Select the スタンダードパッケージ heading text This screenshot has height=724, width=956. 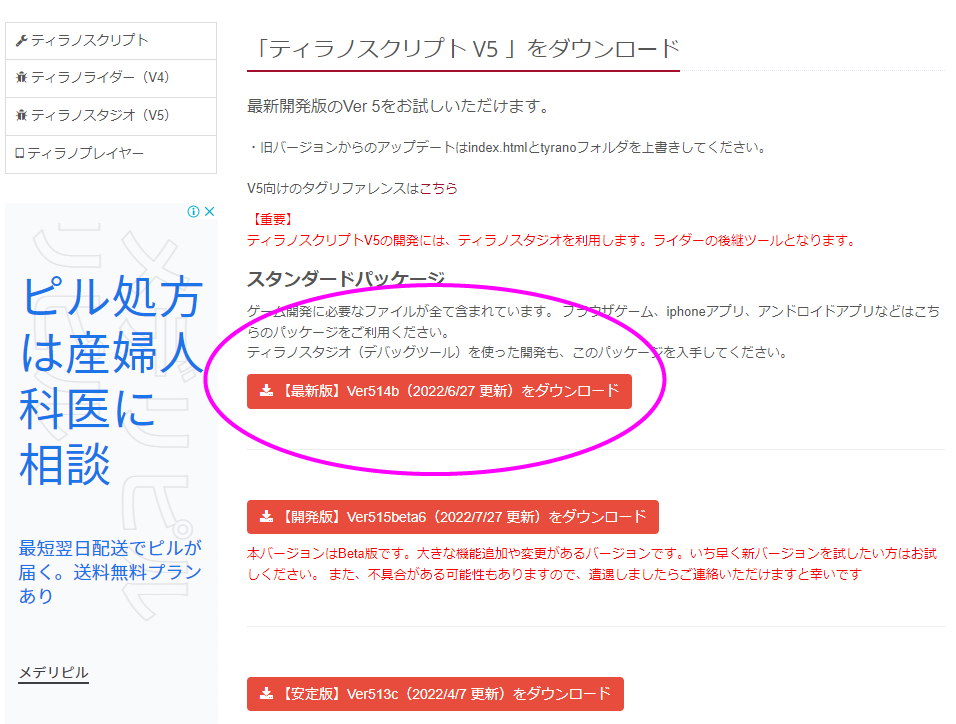pos(346,279)
